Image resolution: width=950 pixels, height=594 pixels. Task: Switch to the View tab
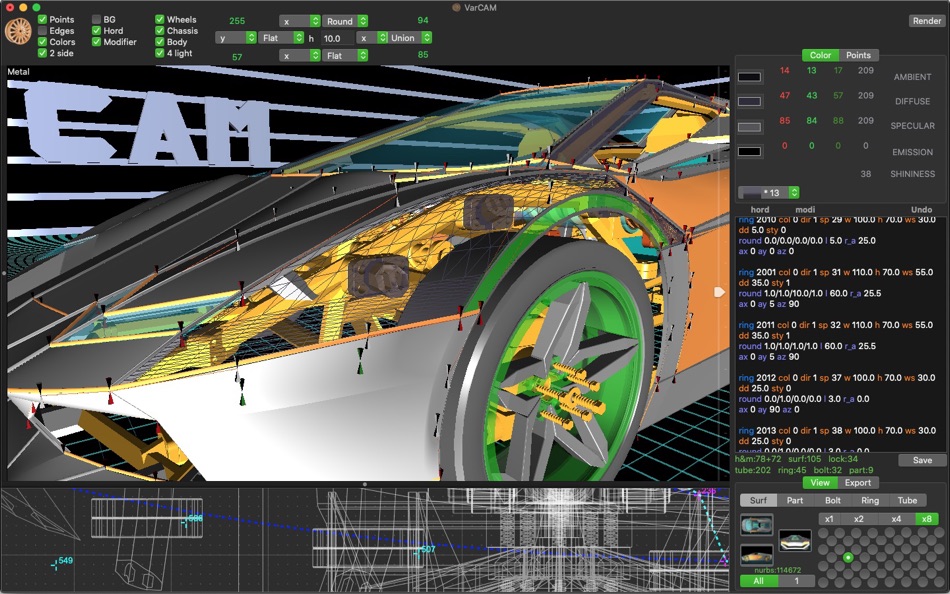point(820,482)
